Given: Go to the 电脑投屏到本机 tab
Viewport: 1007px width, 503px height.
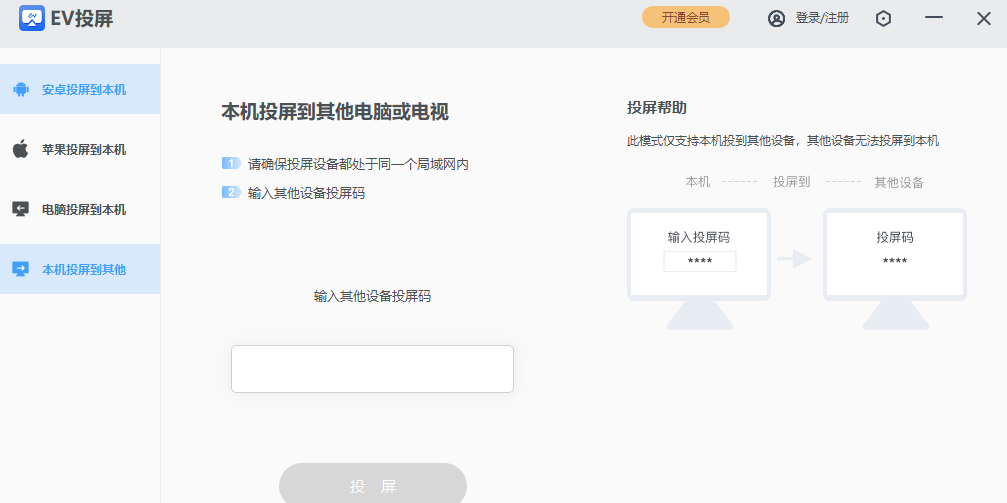Looking at the screenshot, I should (84, 209).
